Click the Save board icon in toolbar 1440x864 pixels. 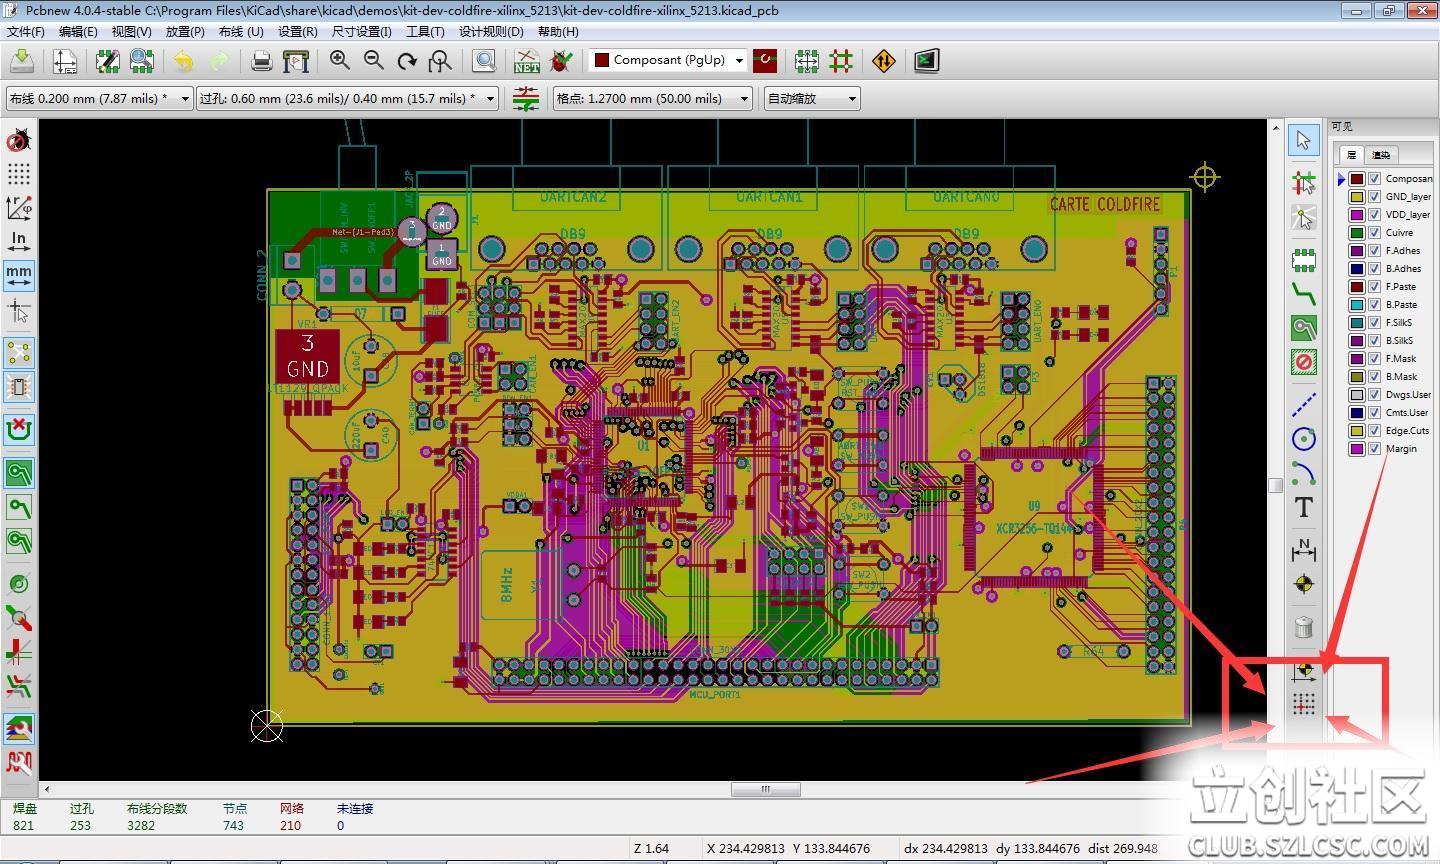pos(22,61)
